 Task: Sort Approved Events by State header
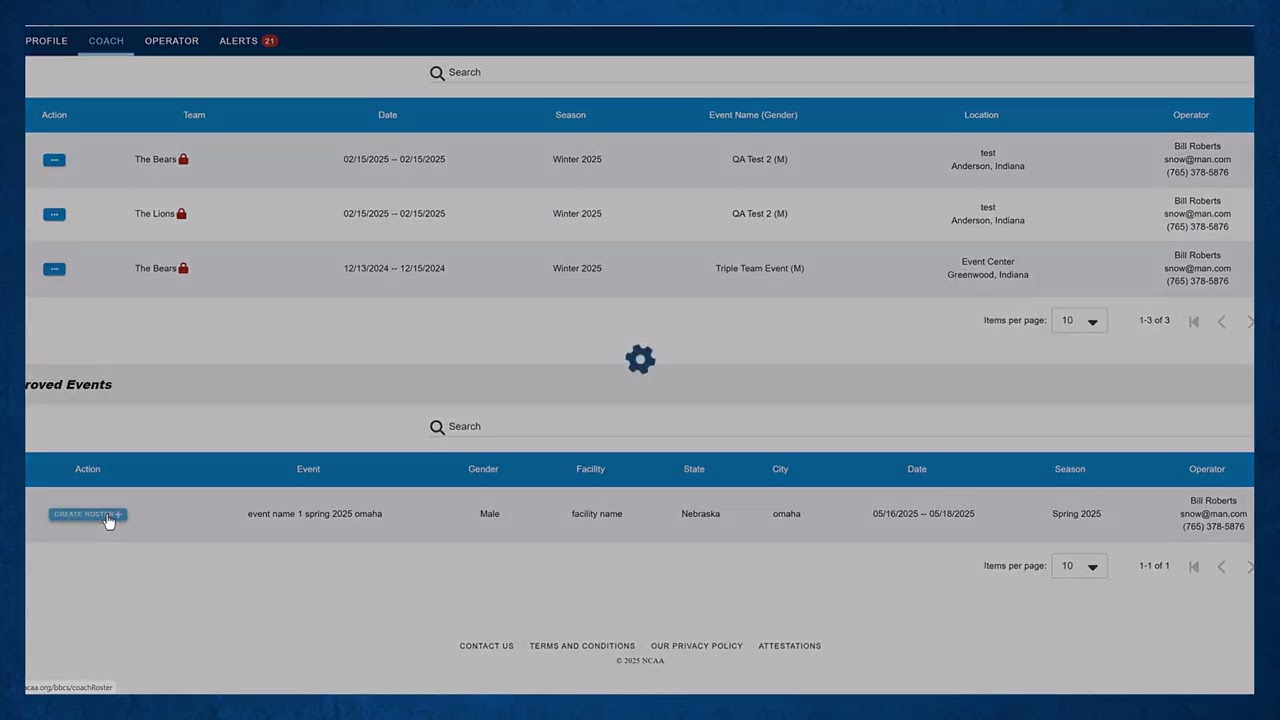pos(694,469)
